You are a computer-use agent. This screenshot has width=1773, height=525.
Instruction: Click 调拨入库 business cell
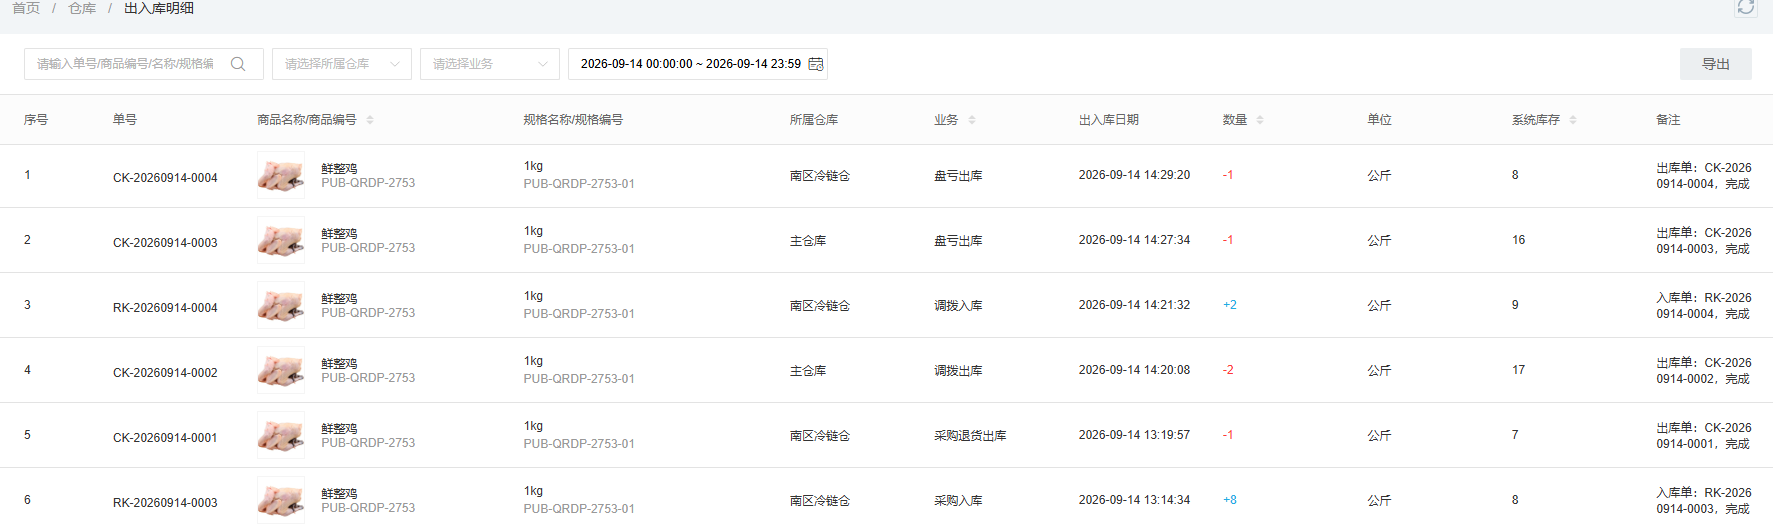[x=958, y=306]
